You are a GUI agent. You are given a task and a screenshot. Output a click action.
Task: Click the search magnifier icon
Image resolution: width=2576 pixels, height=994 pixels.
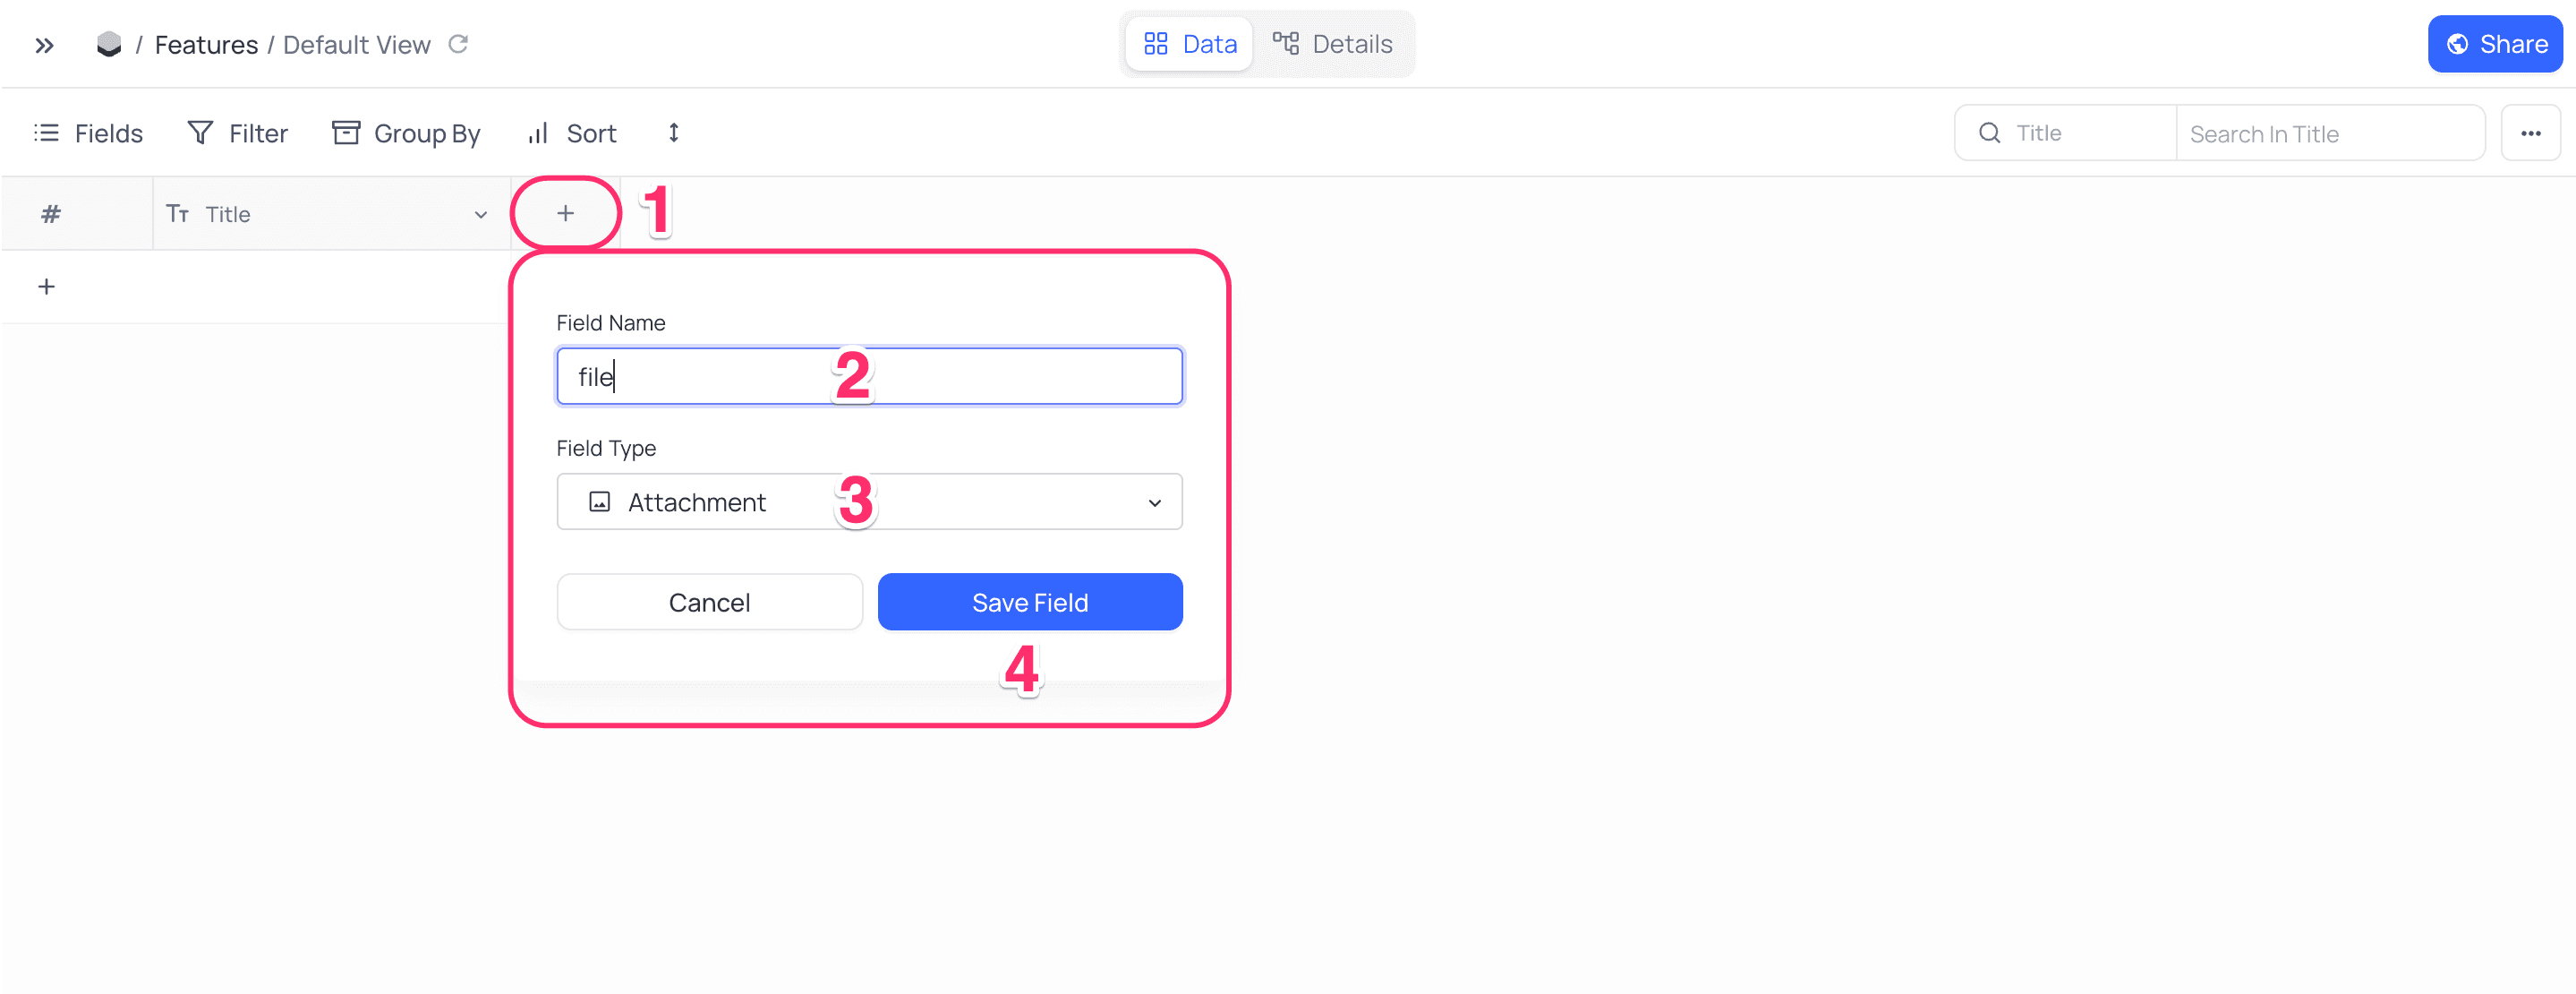(1989, 133)
